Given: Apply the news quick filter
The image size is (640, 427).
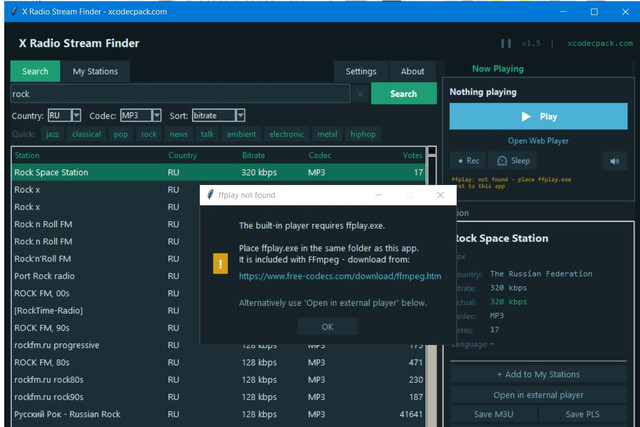Looking at the screenshot, I should (179, 134).
